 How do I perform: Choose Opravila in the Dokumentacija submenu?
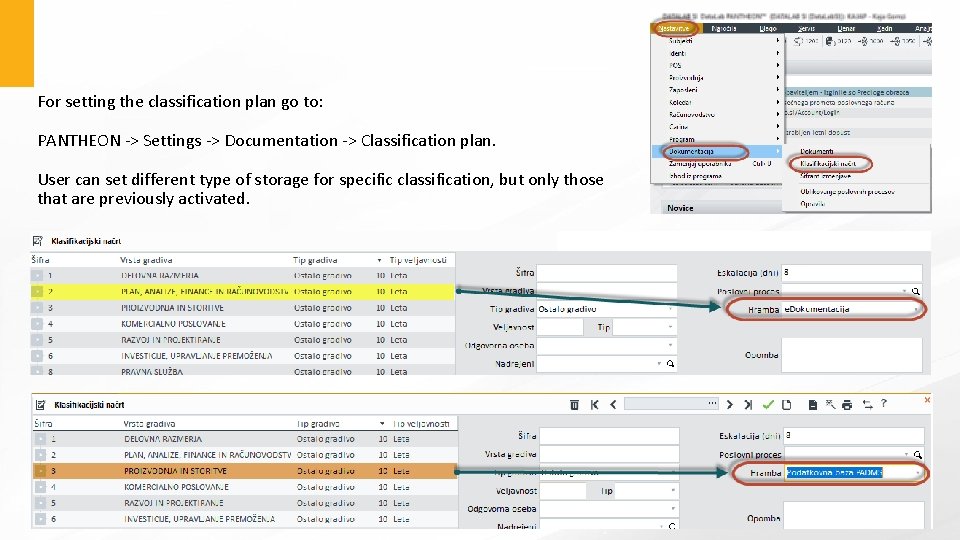click(x=812, y=204)
